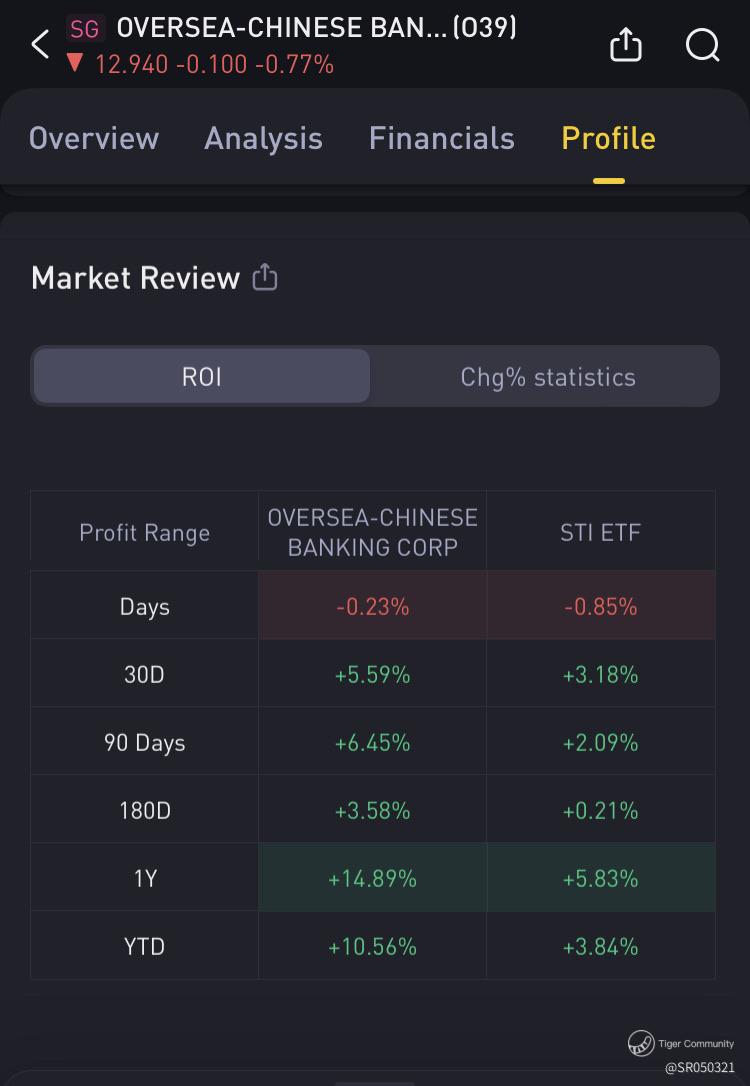
Task: Switch to the Financials tab
Action: (x=441, y=138)
